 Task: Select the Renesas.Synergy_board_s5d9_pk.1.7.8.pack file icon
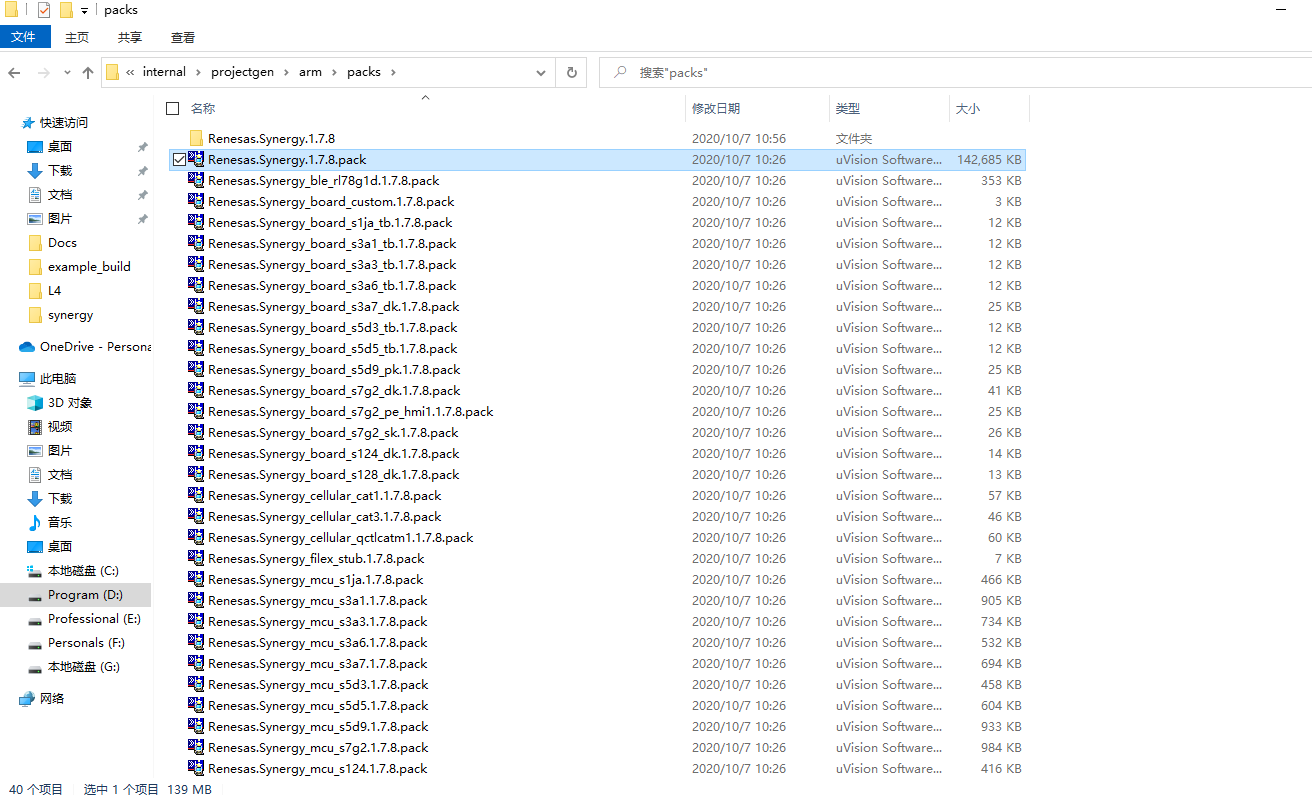(x=196, y=370)
